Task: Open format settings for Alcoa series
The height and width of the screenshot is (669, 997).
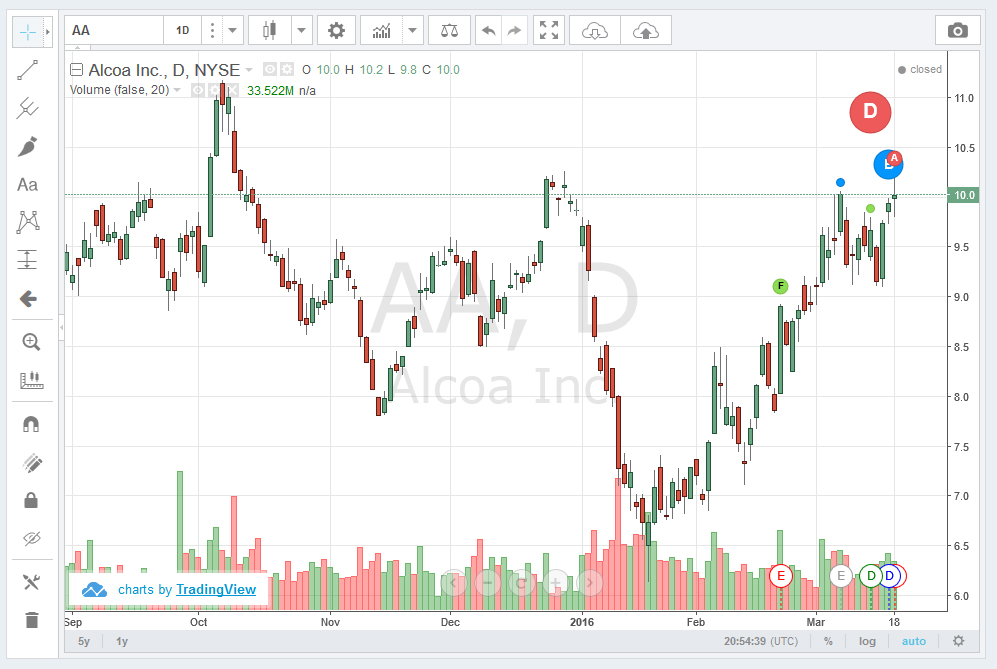Action: tap(287, 69)
